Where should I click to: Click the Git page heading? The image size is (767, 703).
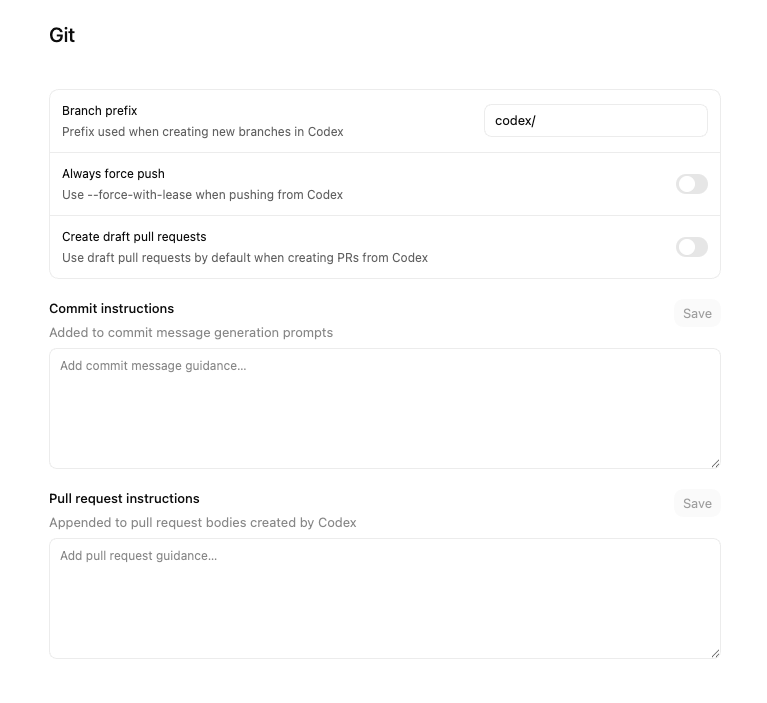click(62, 35)
